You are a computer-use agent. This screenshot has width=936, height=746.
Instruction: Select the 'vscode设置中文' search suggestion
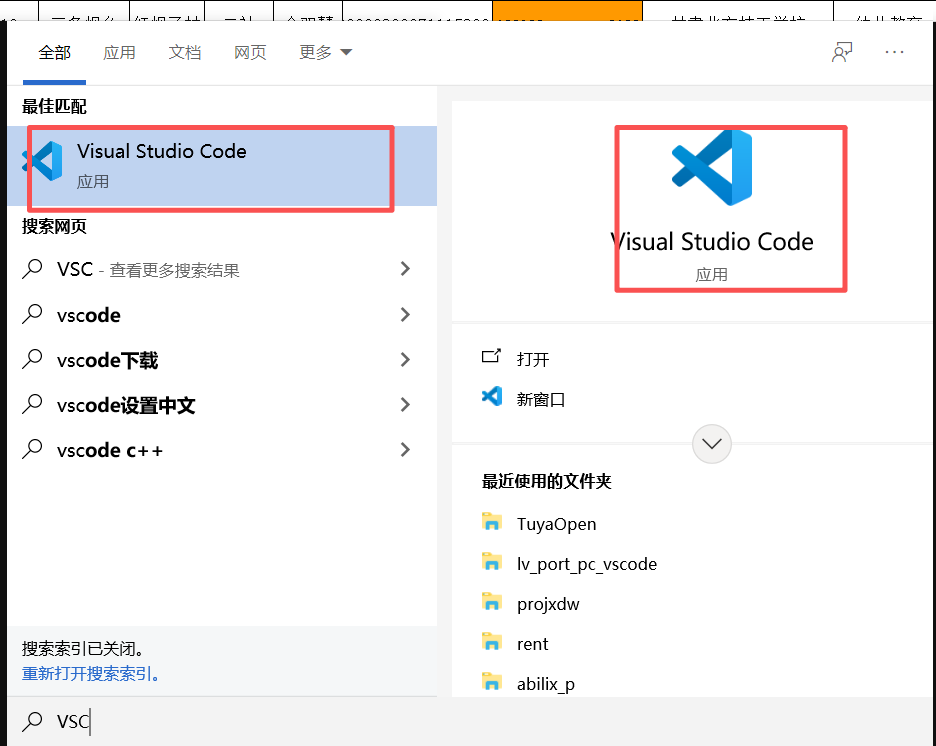(222, 405)
